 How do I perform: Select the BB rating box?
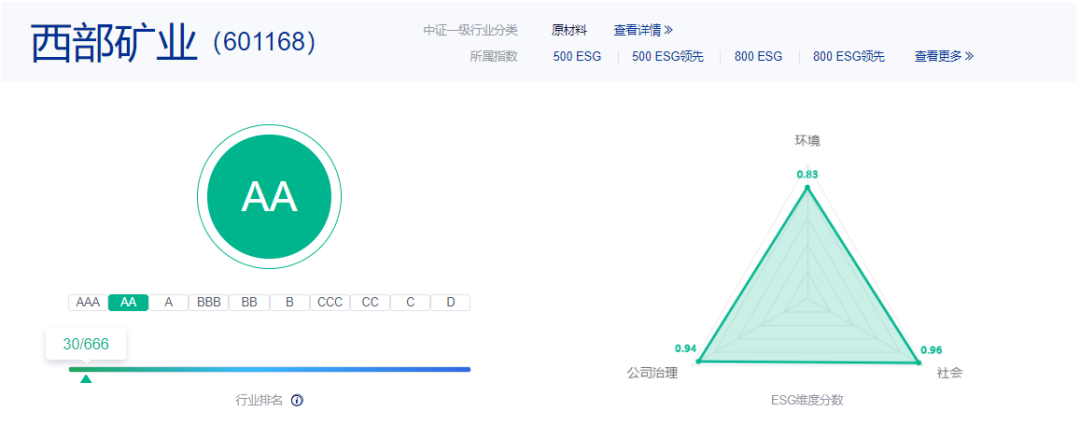point(249,303)
